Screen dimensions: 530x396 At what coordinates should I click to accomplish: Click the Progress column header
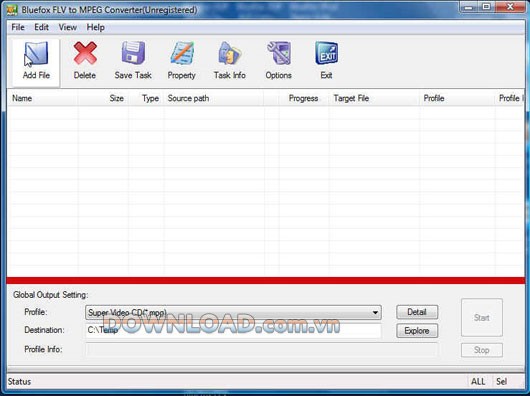pyautogui.click(x=304, y=98)
